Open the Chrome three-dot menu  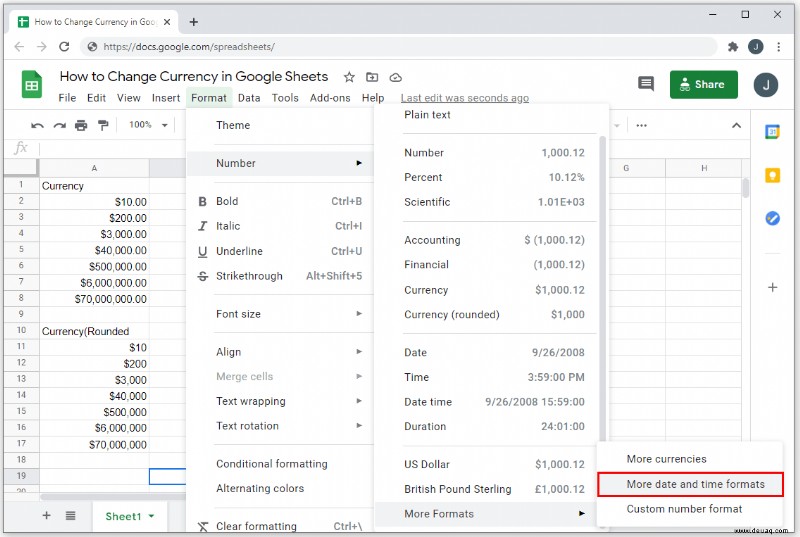click(779, 47)
